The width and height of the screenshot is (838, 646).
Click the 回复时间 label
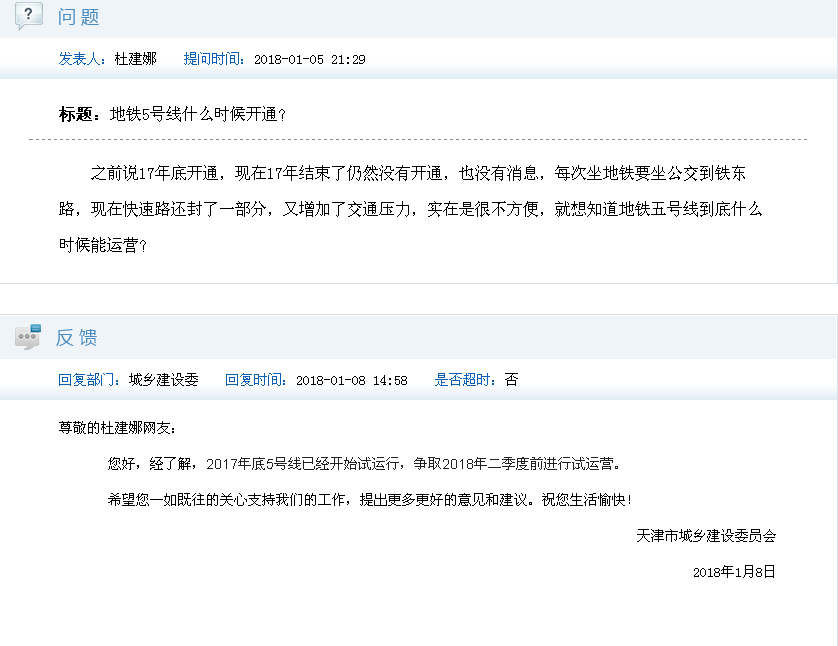[257, 380]
